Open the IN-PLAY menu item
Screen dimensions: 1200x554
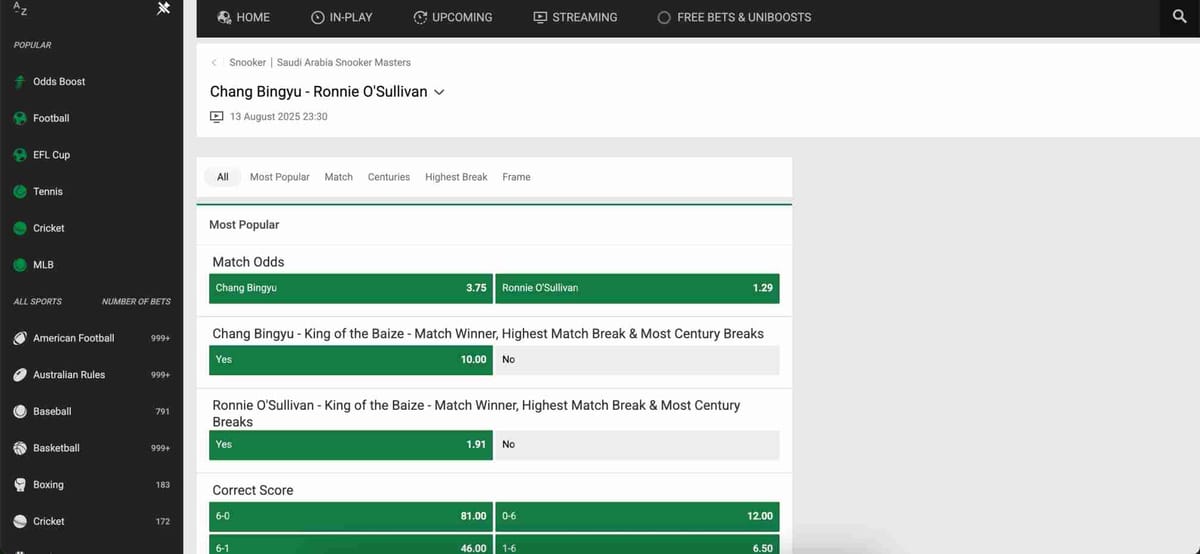[x=342, y=17]
